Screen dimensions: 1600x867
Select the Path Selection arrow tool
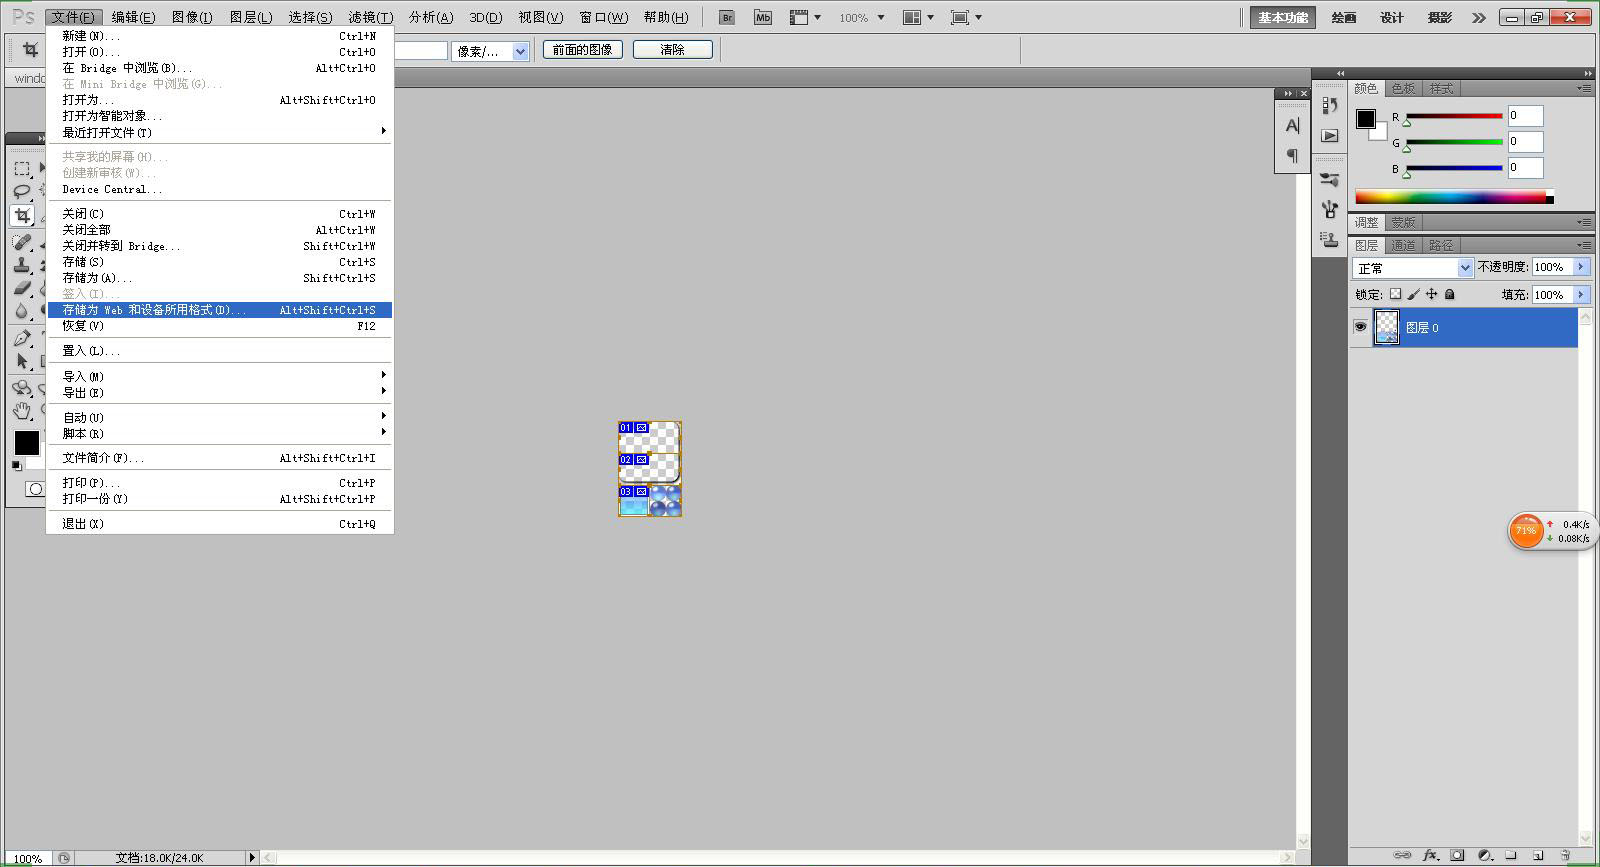pos(22,361)
